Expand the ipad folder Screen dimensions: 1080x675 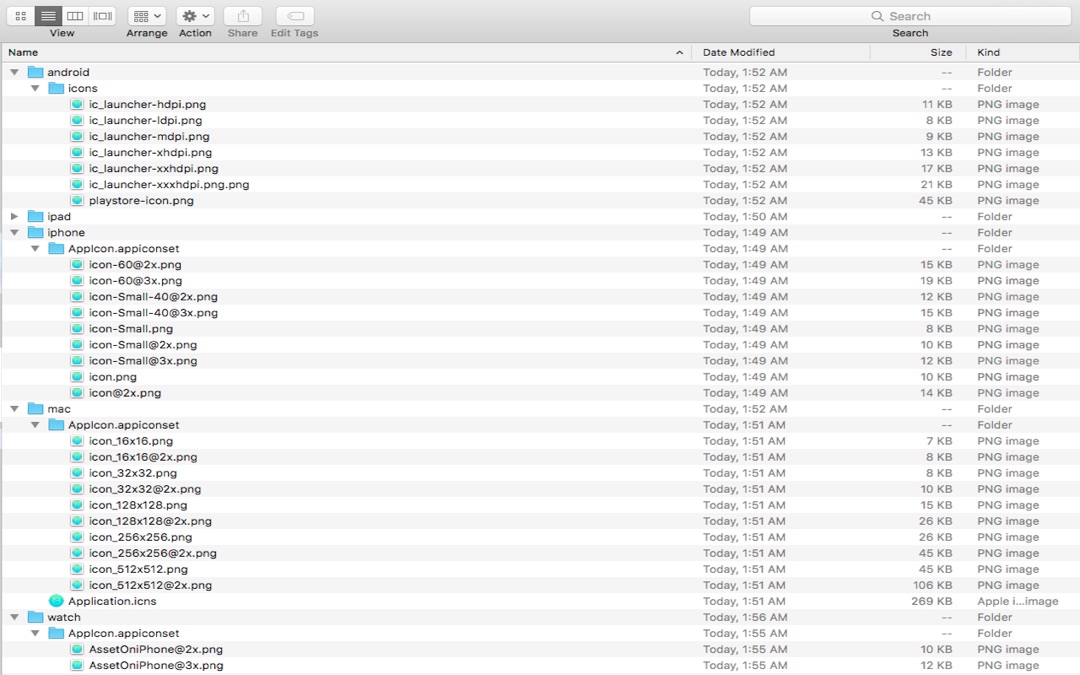(x=14, y=216)
